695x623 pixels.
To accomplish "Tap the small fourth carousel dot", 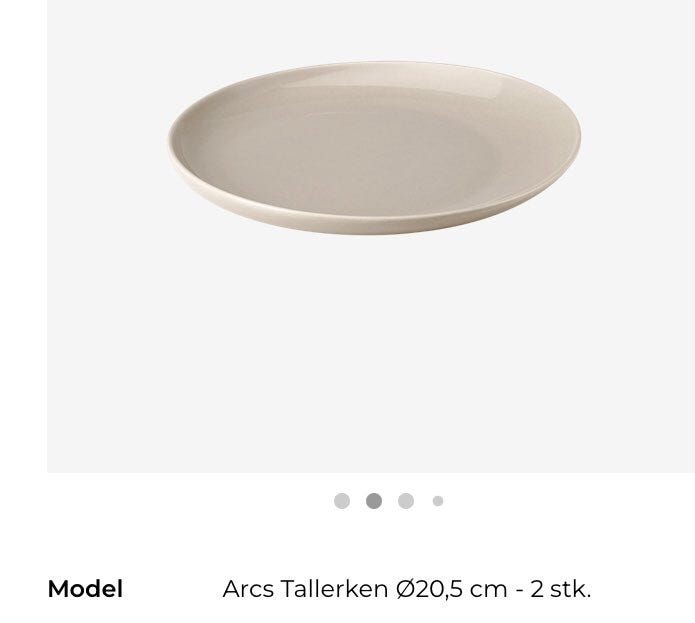I will [x=438, y=501].
